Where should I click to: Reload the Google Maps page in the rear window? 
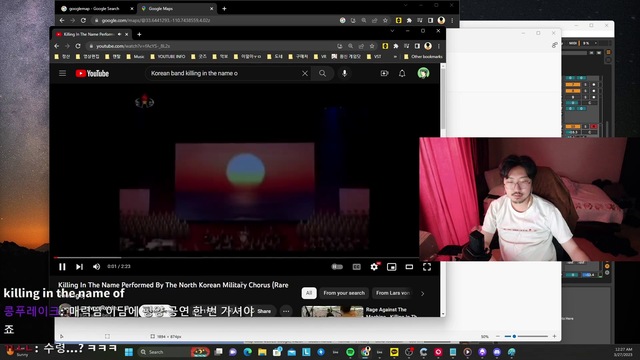click(x=83, y=20)
